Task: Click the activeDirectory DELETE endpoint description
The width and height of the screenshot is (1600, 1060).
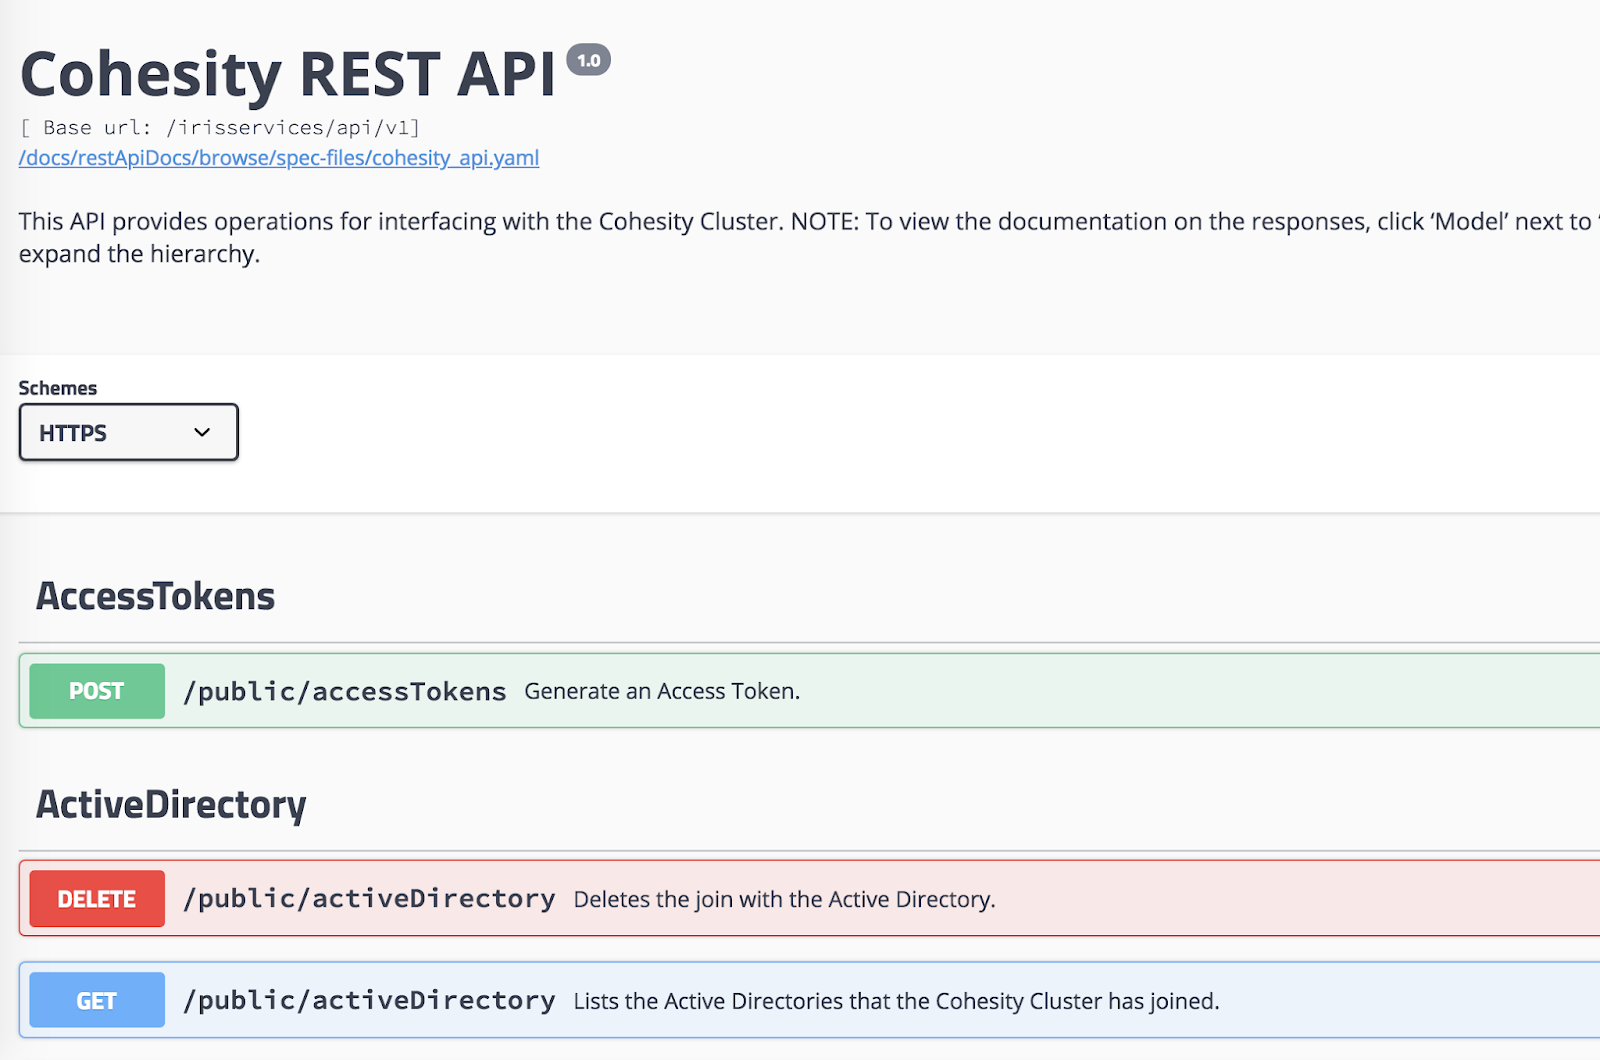Action: click(x=784, y=898)
